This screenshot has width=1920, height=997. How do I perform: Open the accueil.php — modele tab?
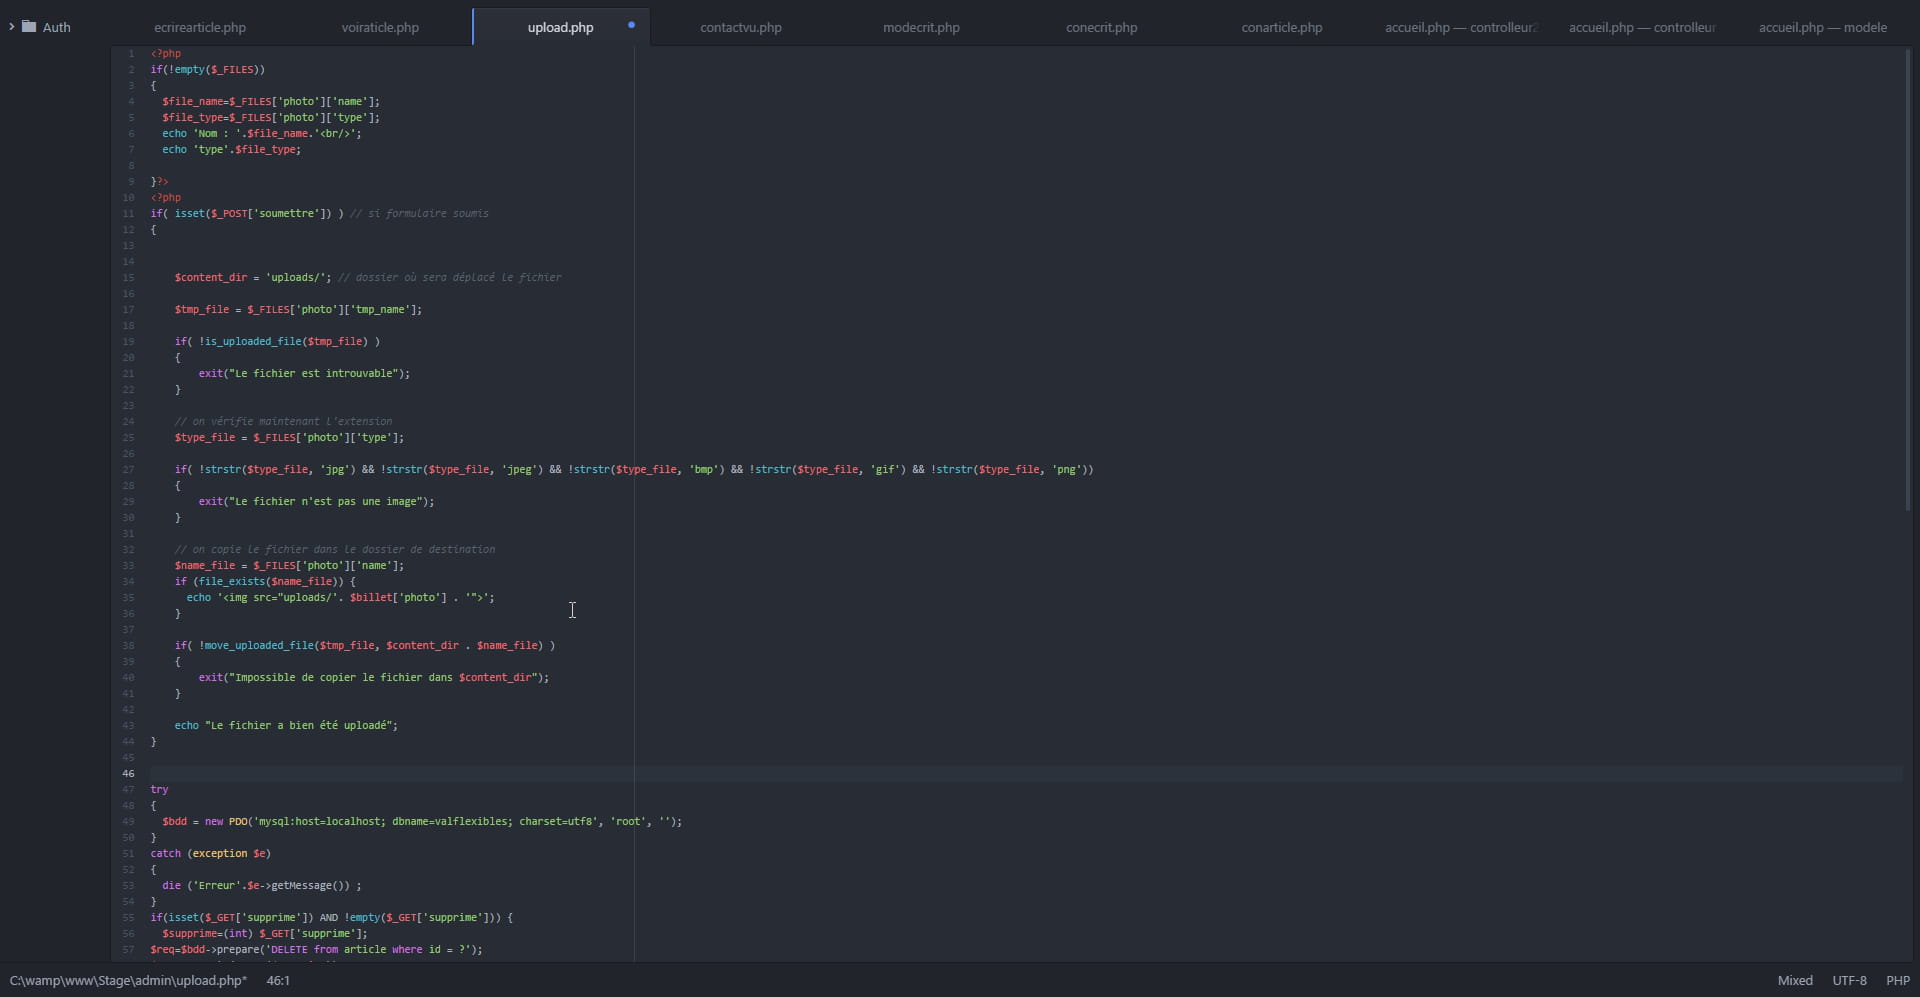pyautogui.click(x=1822, y=27)
